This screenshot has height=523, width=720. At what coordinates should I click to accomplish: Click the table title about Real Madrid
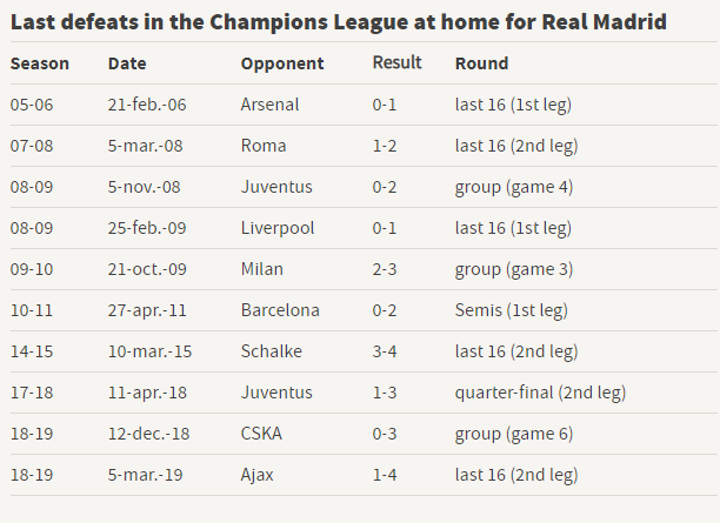[338, 21]
